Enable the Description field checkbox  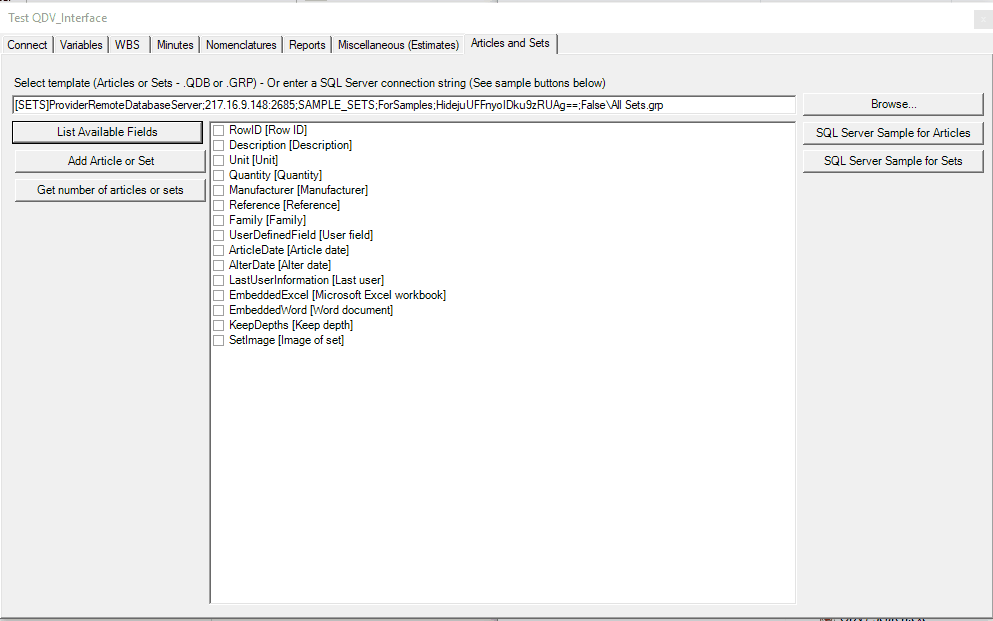click(x=218, y=145)
